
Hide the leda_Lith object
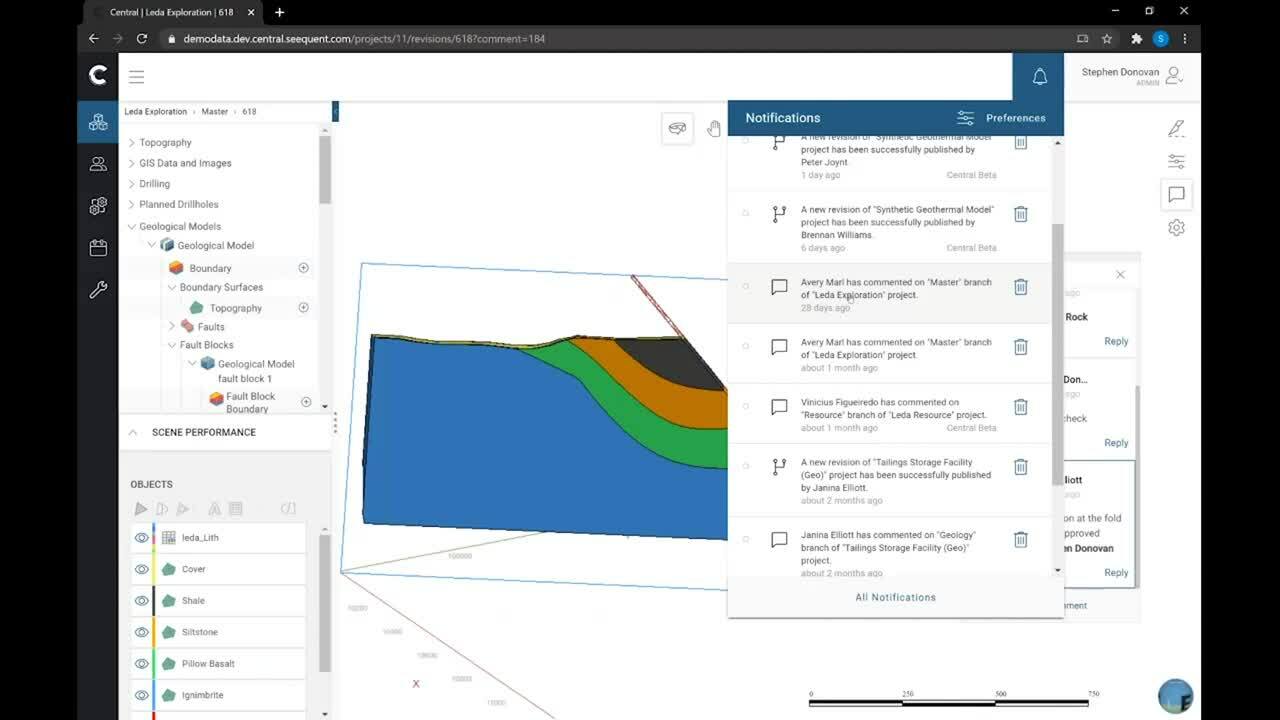142,538
